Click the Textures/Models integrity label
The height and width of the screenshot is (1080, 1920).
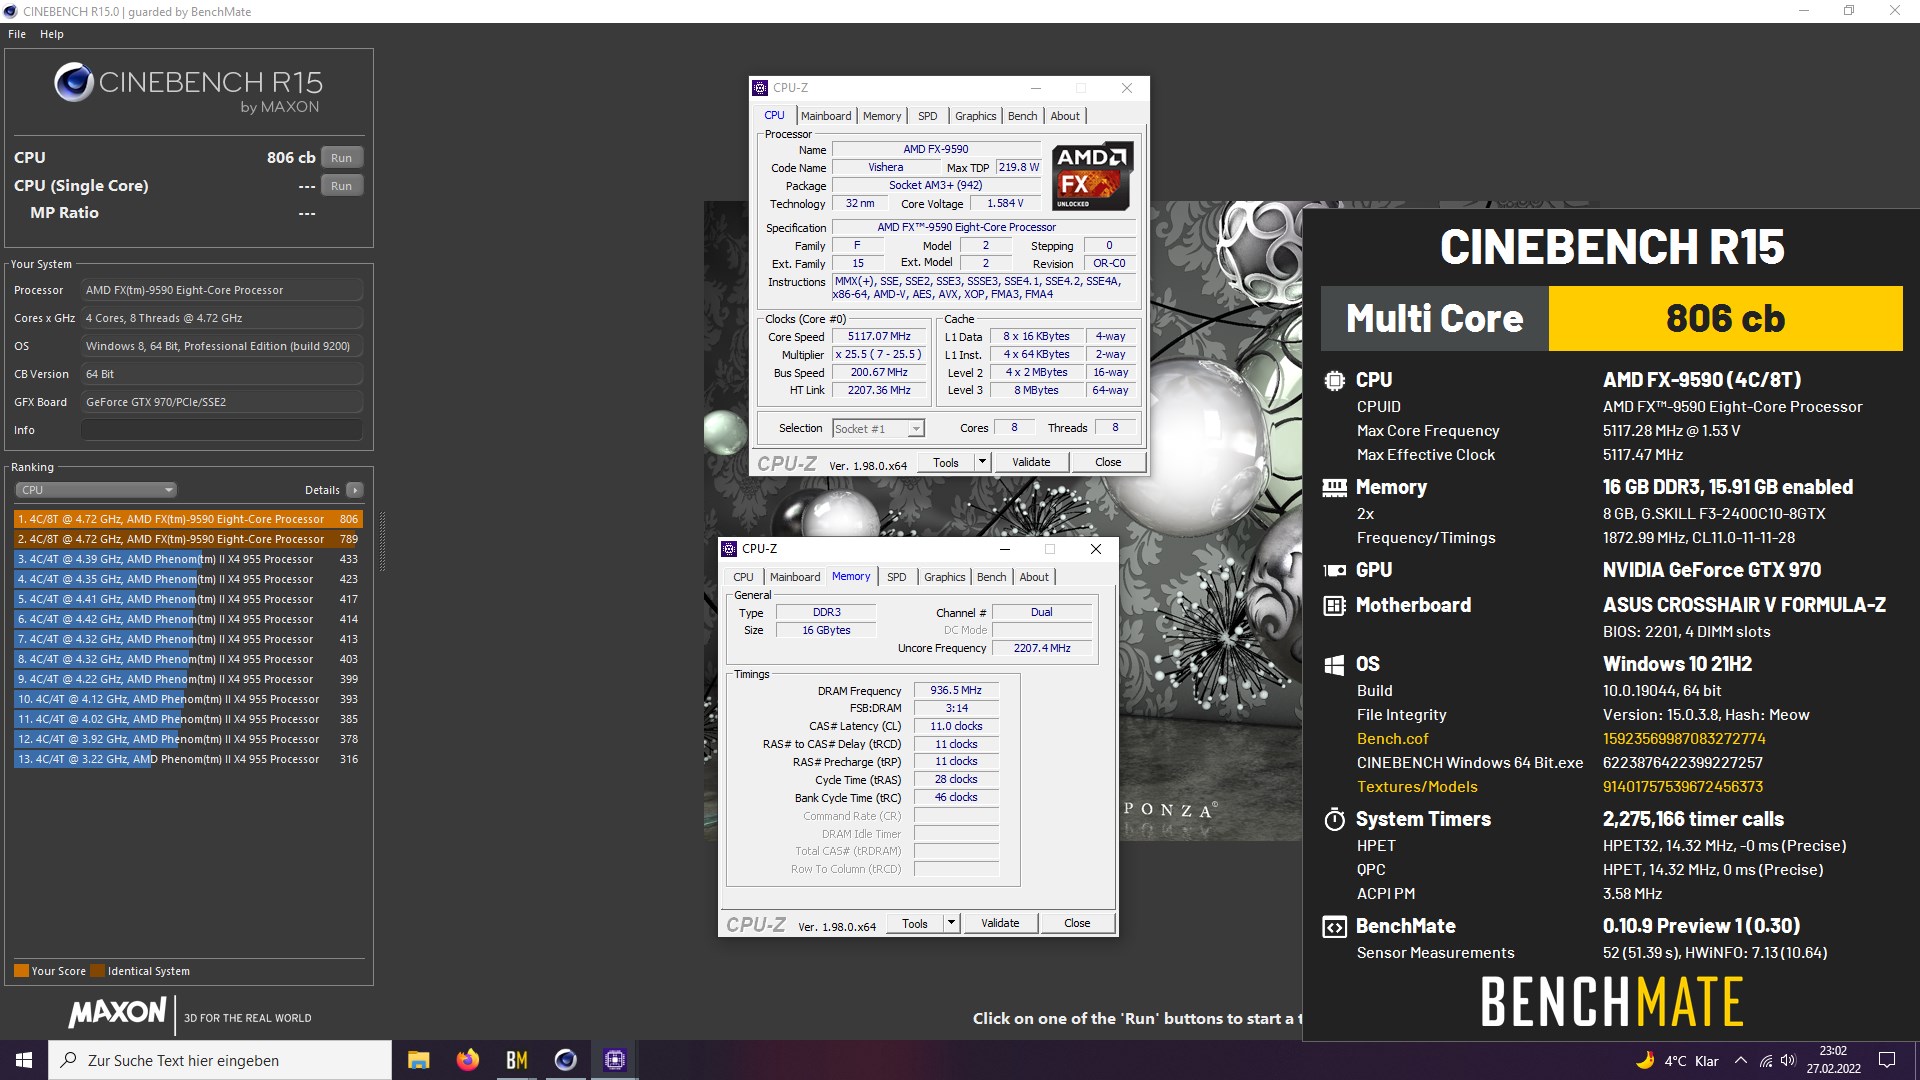1417,787
